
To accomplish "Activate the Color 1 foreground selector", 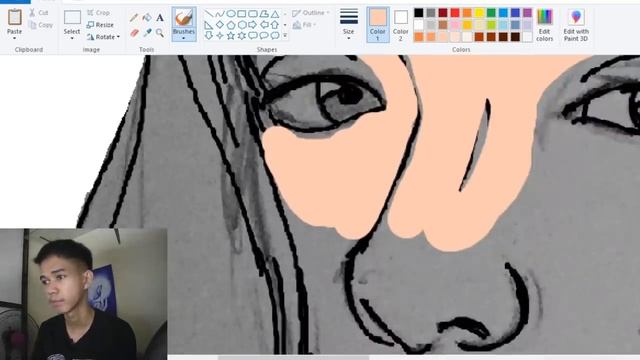I will (x=378, y=24).
